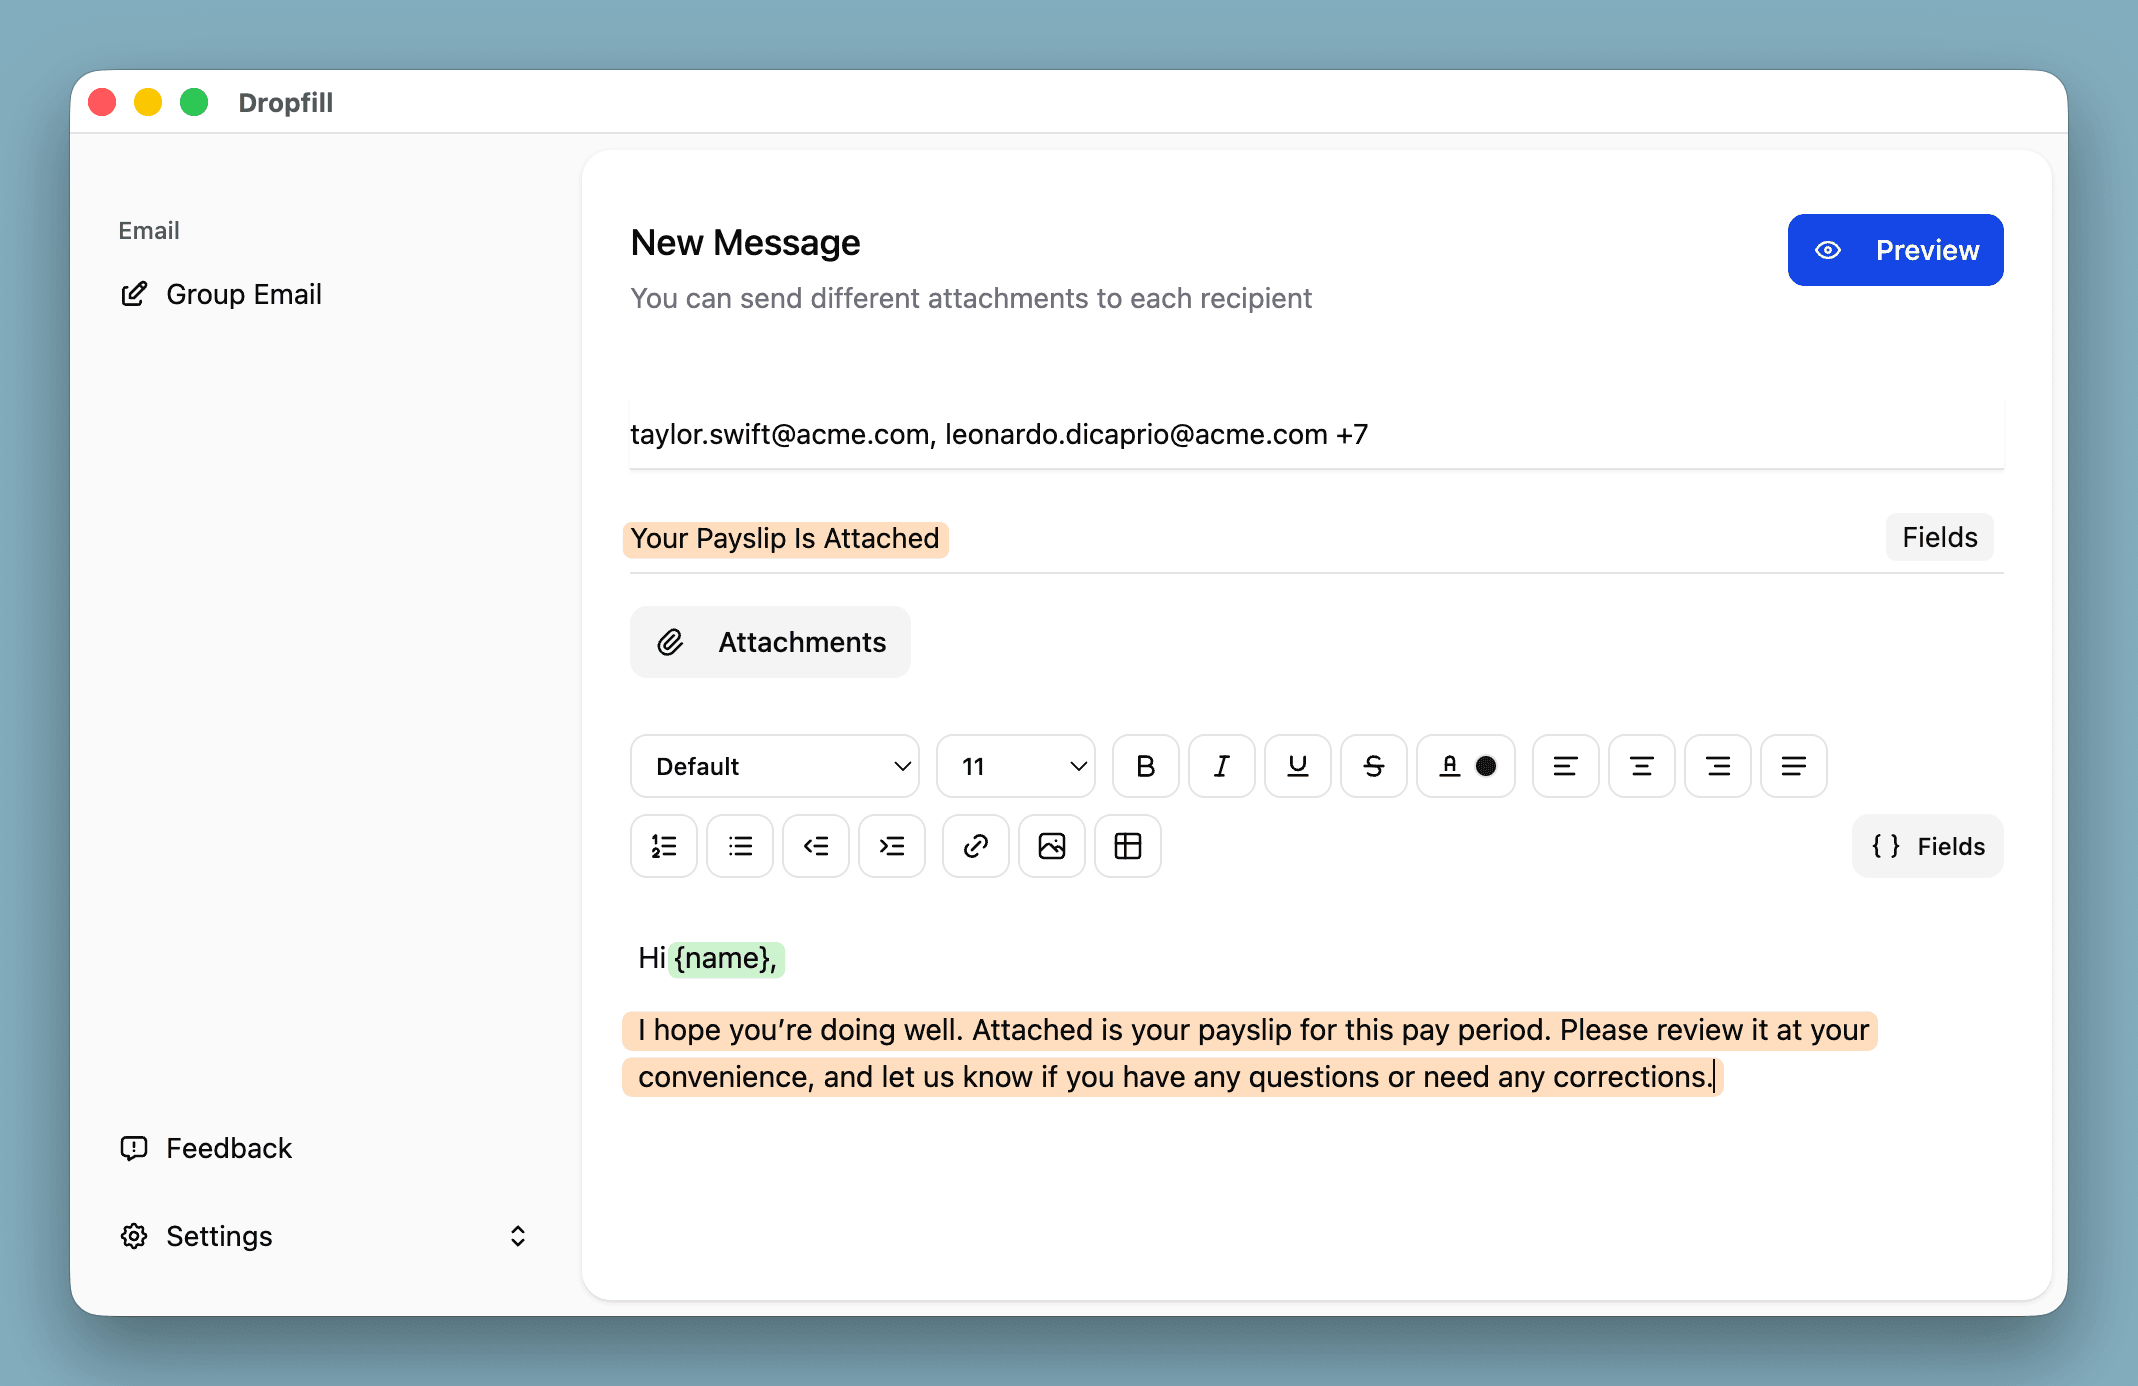
Task: Open the Attachments button
Action: tap(770, 642)
